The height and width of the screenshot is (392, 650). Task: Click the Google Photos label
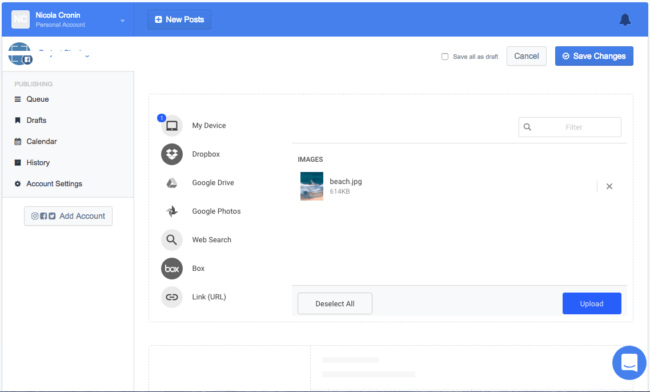(216, 211)
